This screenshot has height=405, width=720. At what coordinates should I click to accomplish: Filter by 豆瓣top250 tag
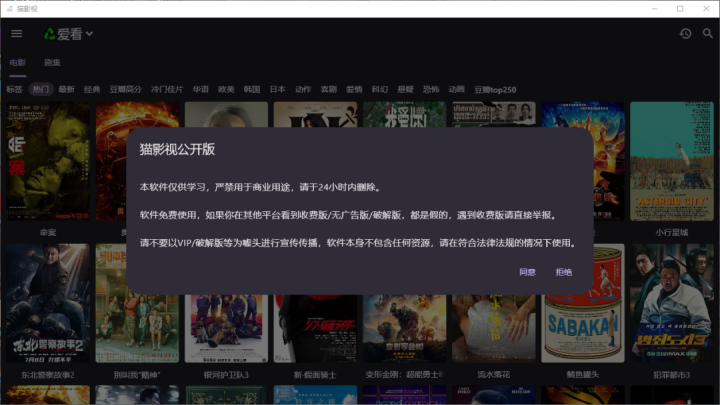495,89
